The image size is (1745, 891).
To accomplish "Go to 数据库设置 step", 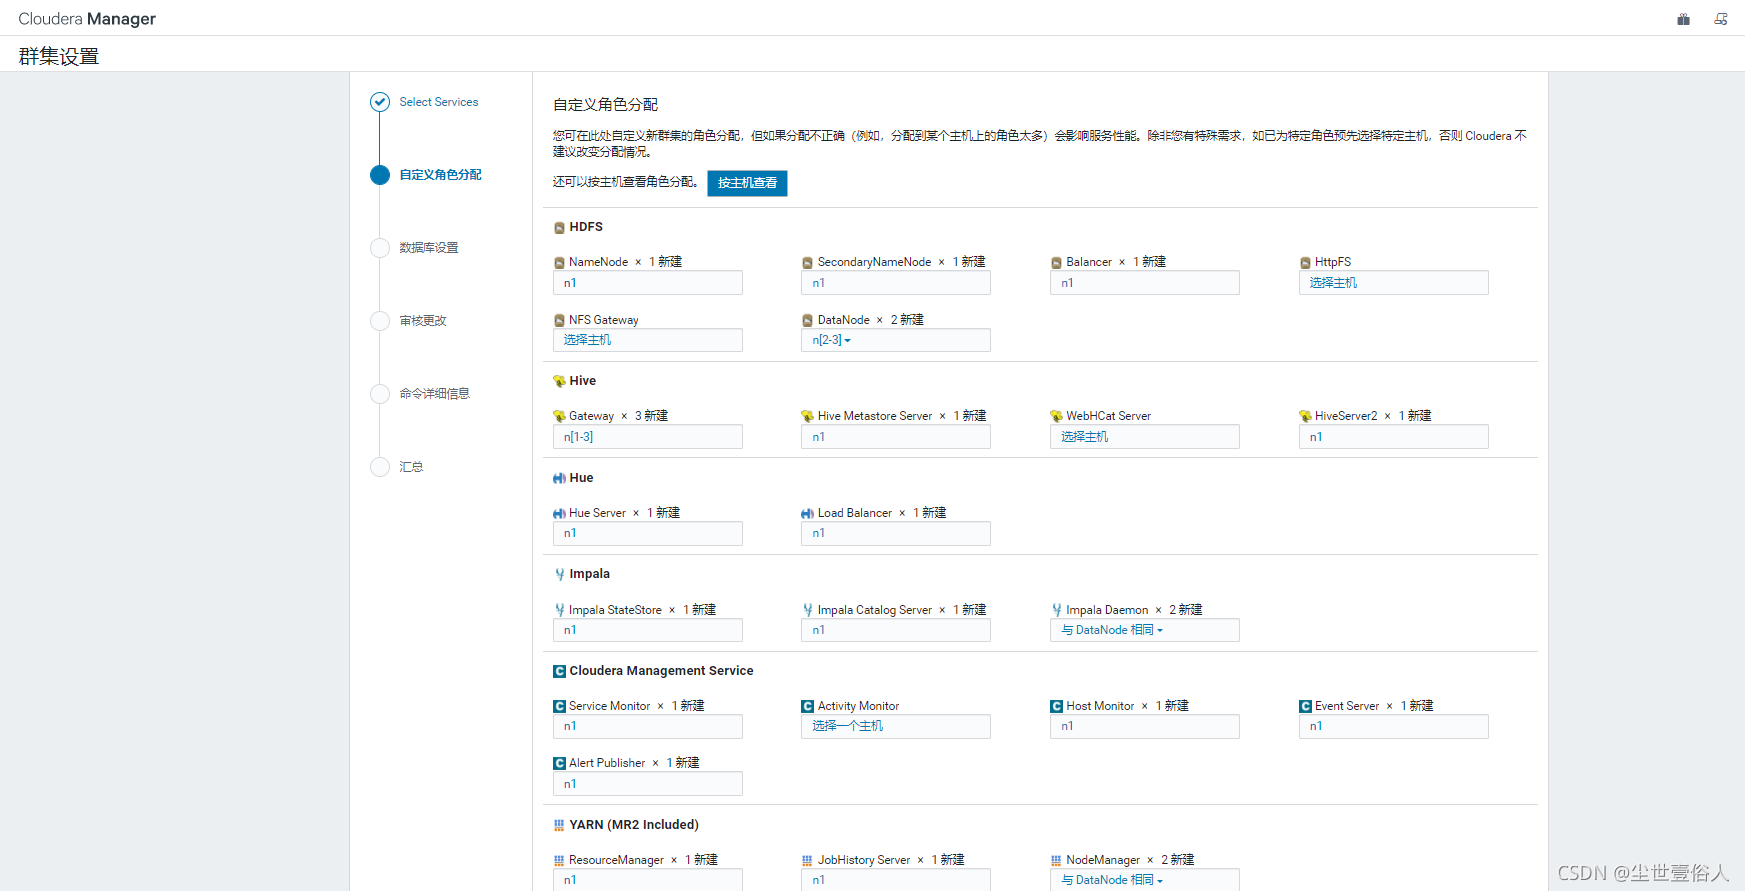I will (x=429, y=248).
